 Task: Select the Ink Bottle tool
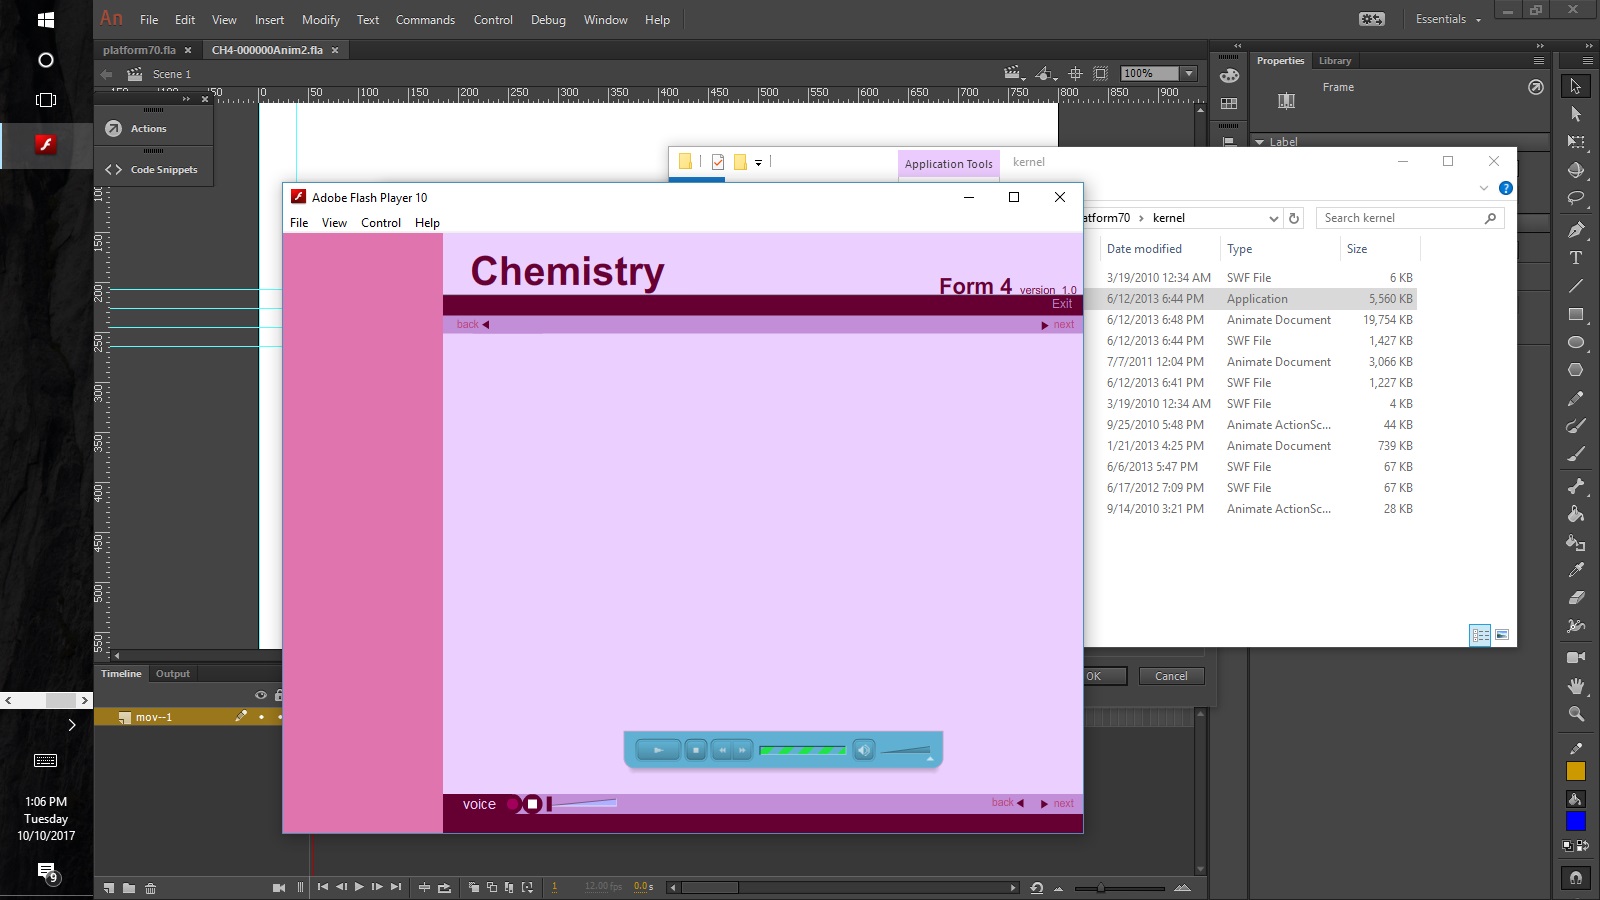click(1576, 542)
